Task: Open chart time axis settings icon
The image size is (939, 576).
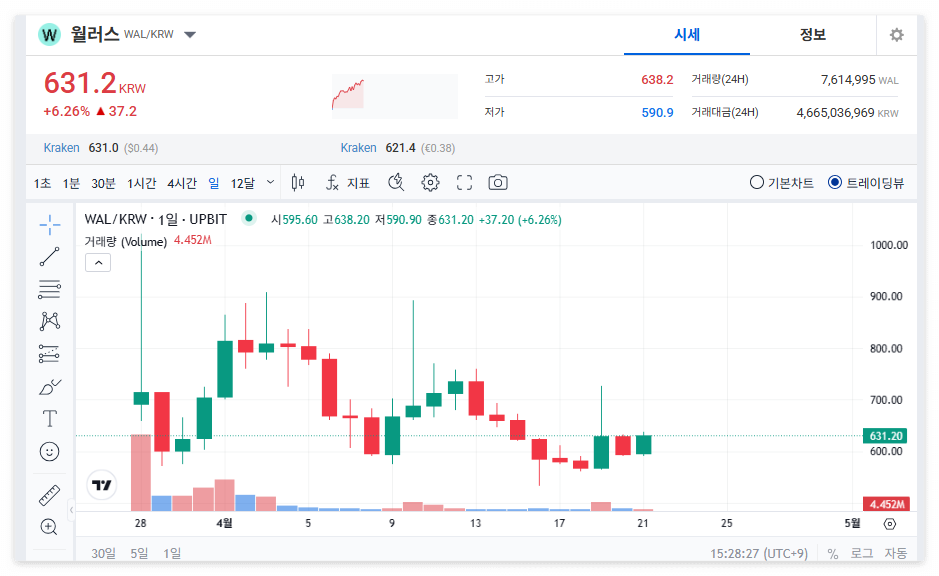Action: click(x=890, y=524)
